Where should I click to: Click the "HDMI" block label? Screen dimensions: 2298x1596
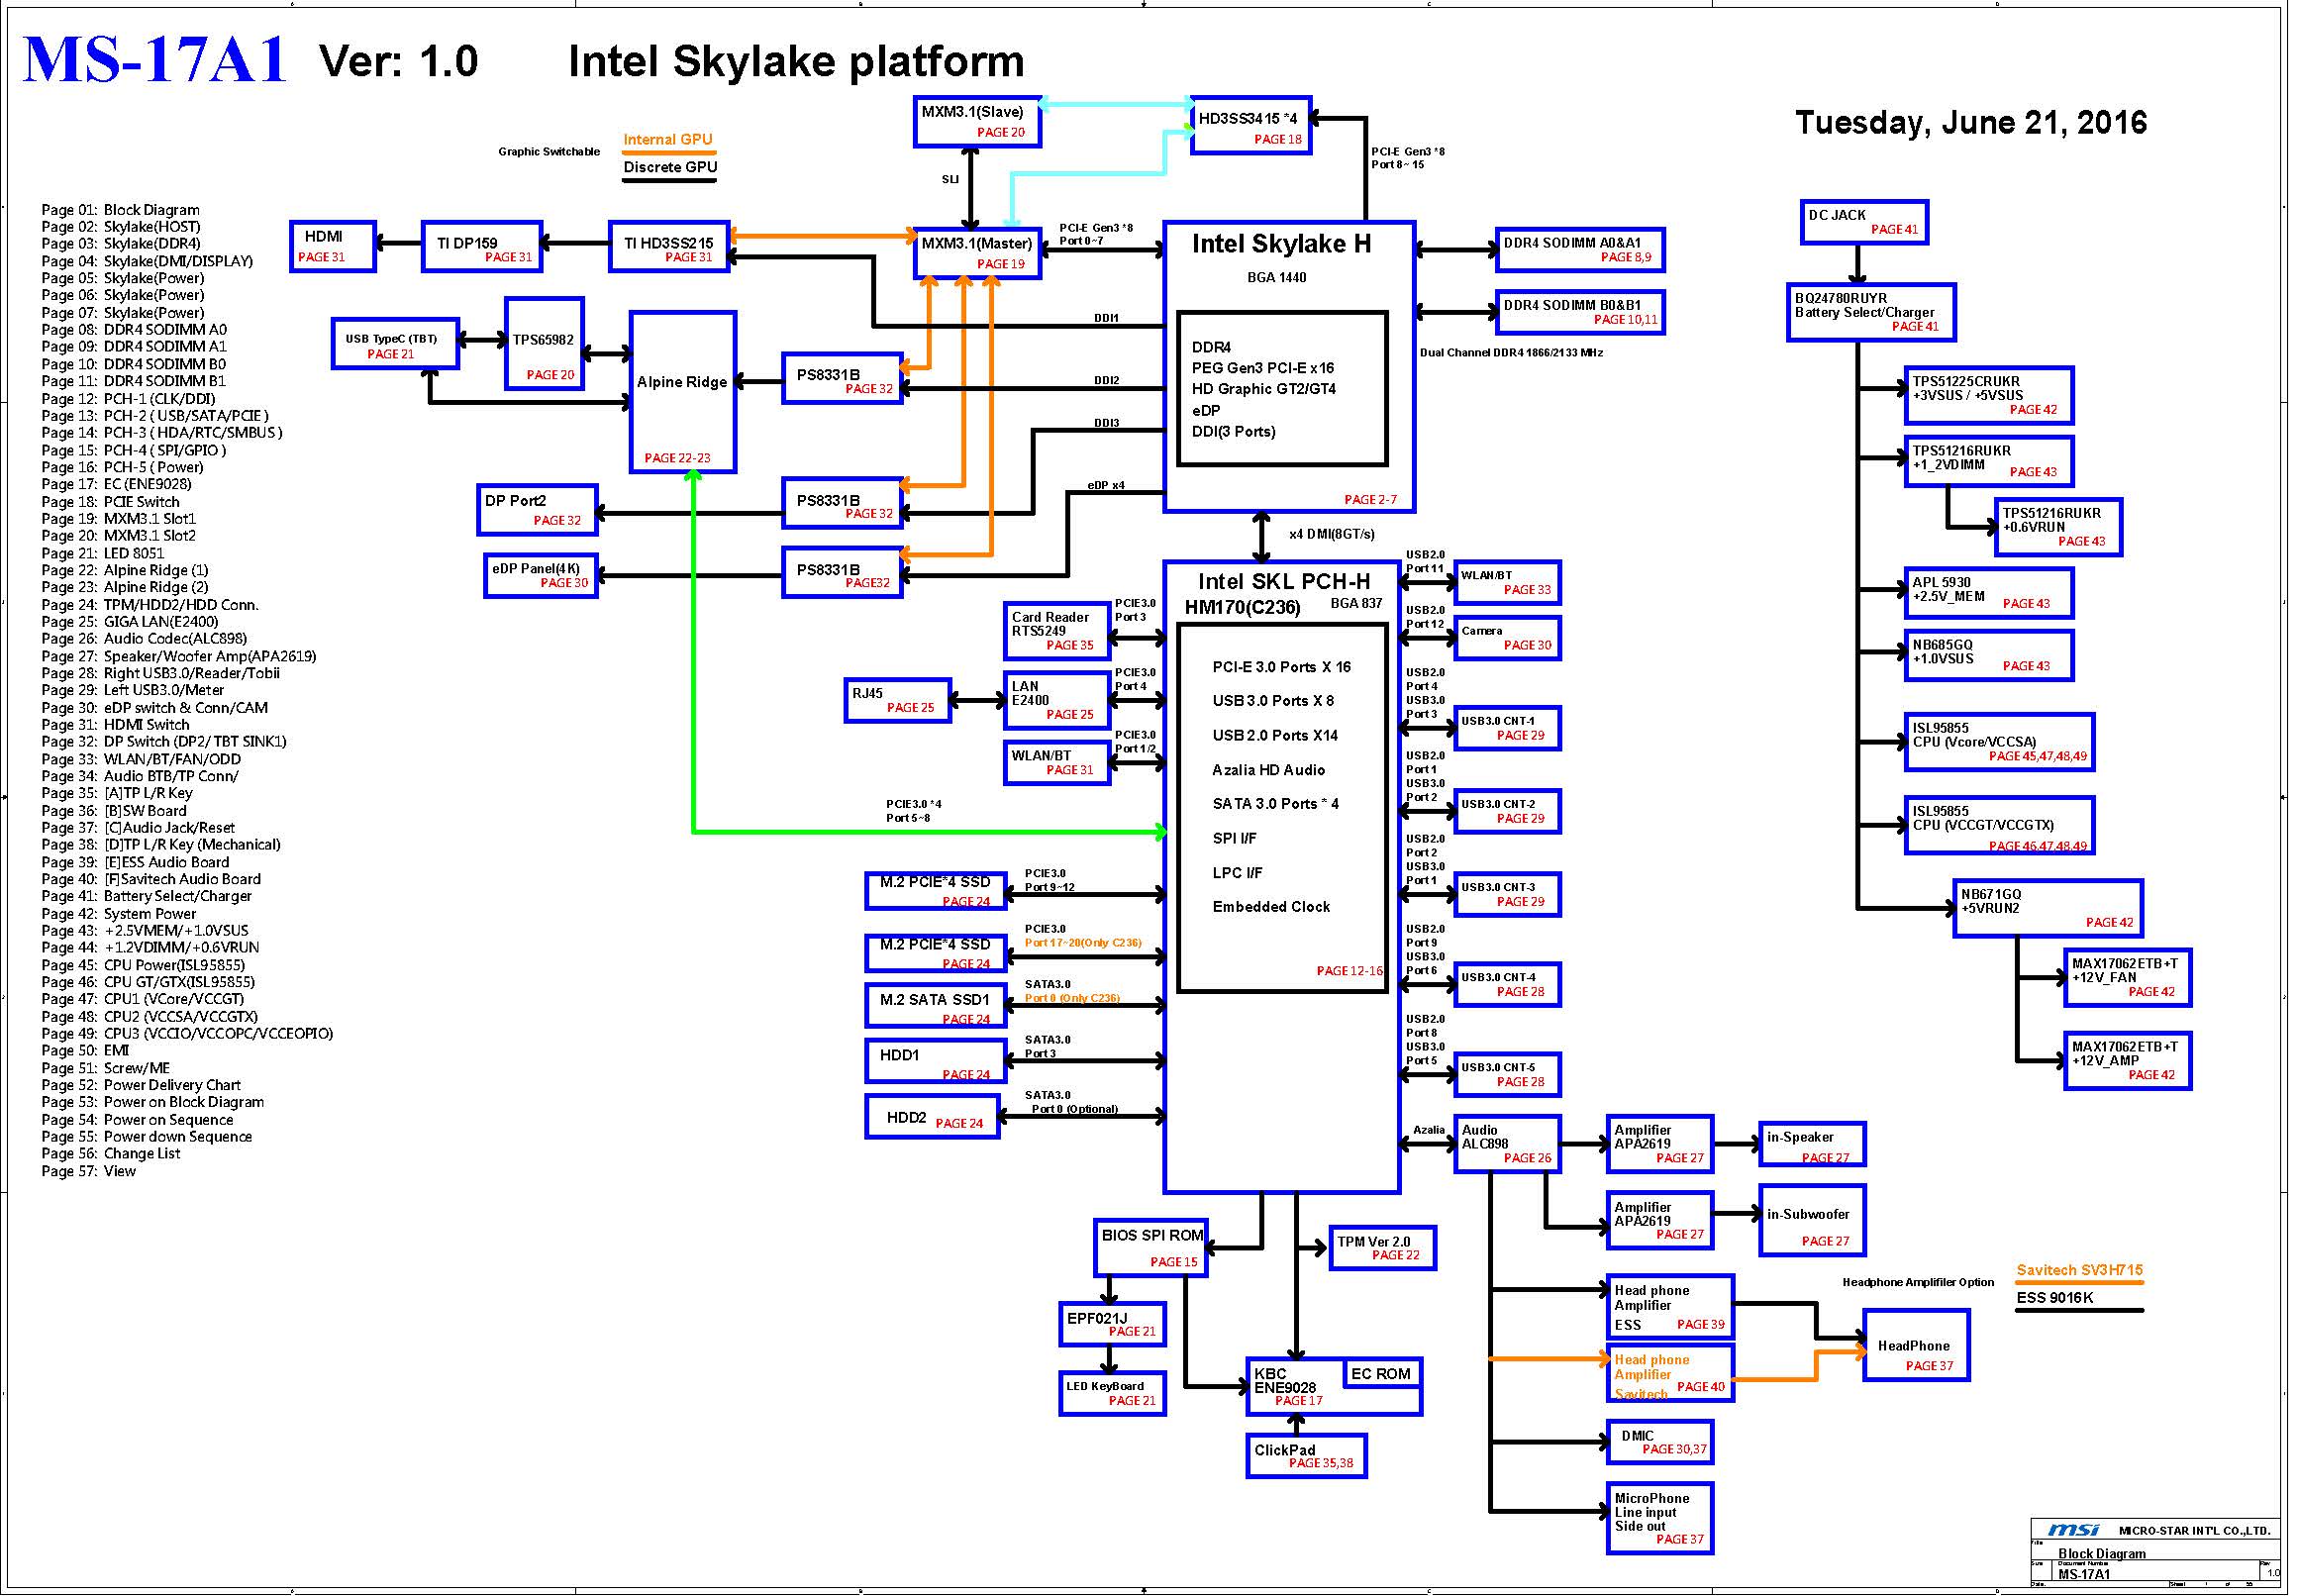(x=323, y=236)
